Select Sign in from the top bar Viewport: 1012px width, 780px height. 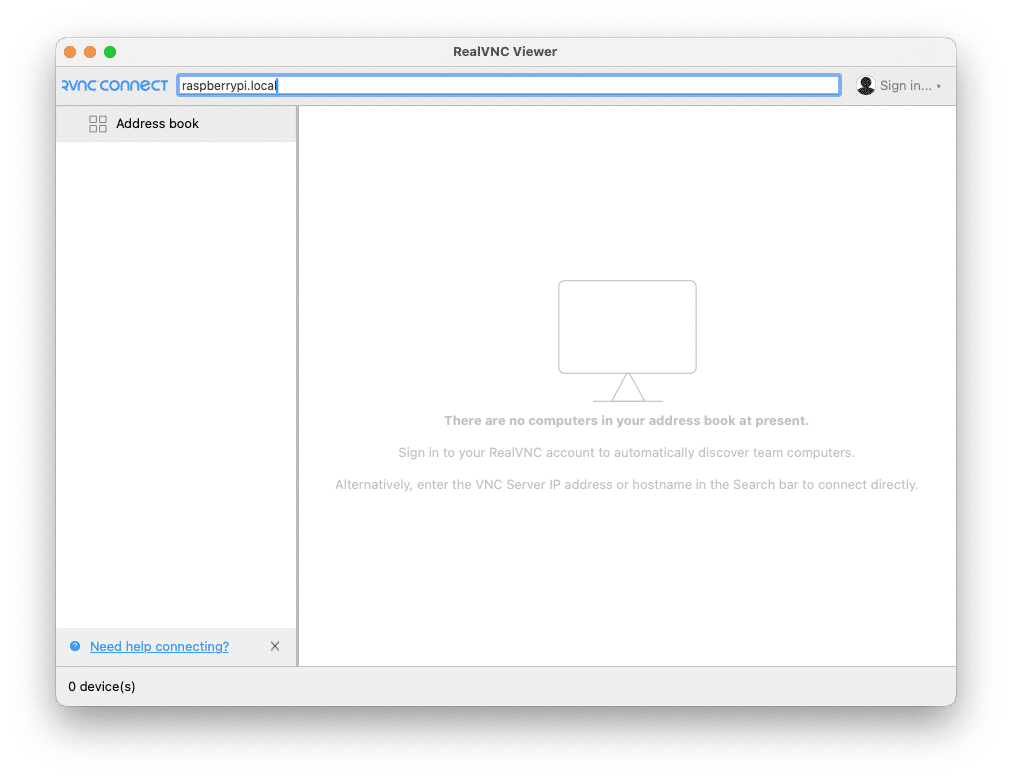[903, 85]
